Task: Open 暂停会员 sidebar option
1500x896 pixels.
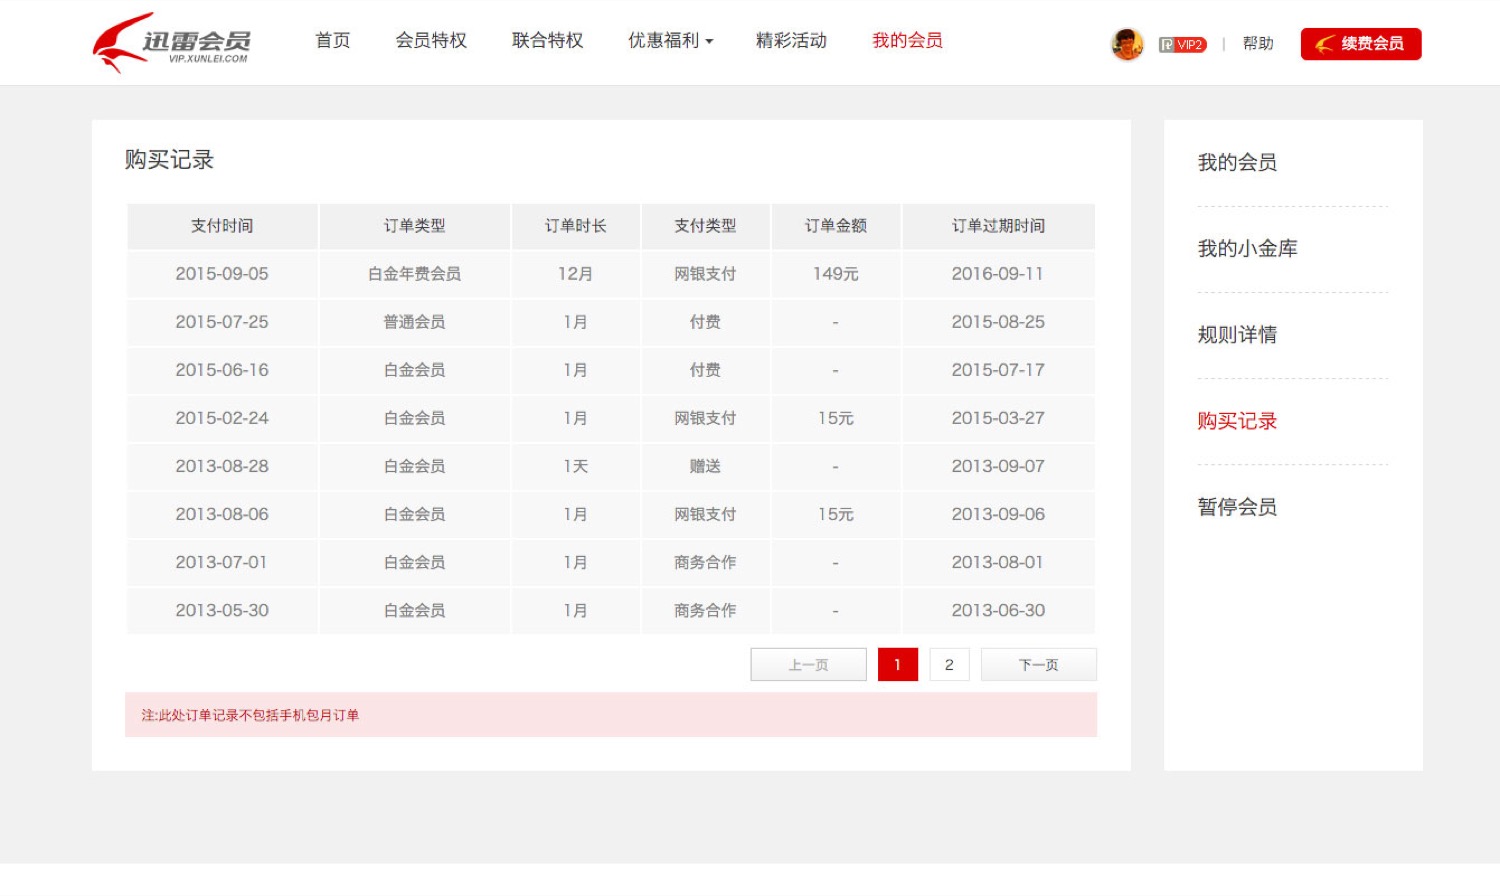Action: pyautogui.click(x=1237, y=507)
